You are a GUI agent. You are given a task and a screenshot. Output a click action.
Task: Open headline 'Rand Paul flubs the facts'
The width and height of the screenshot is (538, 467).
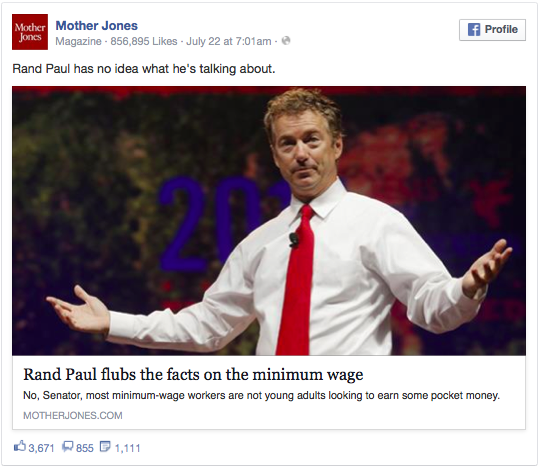click(193, 374)
